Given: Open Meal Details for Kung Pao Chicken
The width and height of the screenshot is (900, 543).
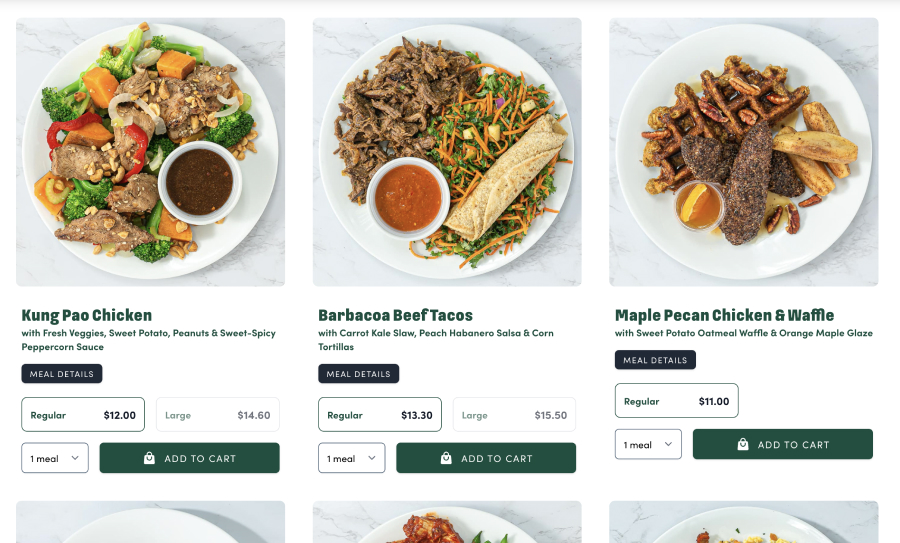Looking at the screenshot, I should 62,374.
